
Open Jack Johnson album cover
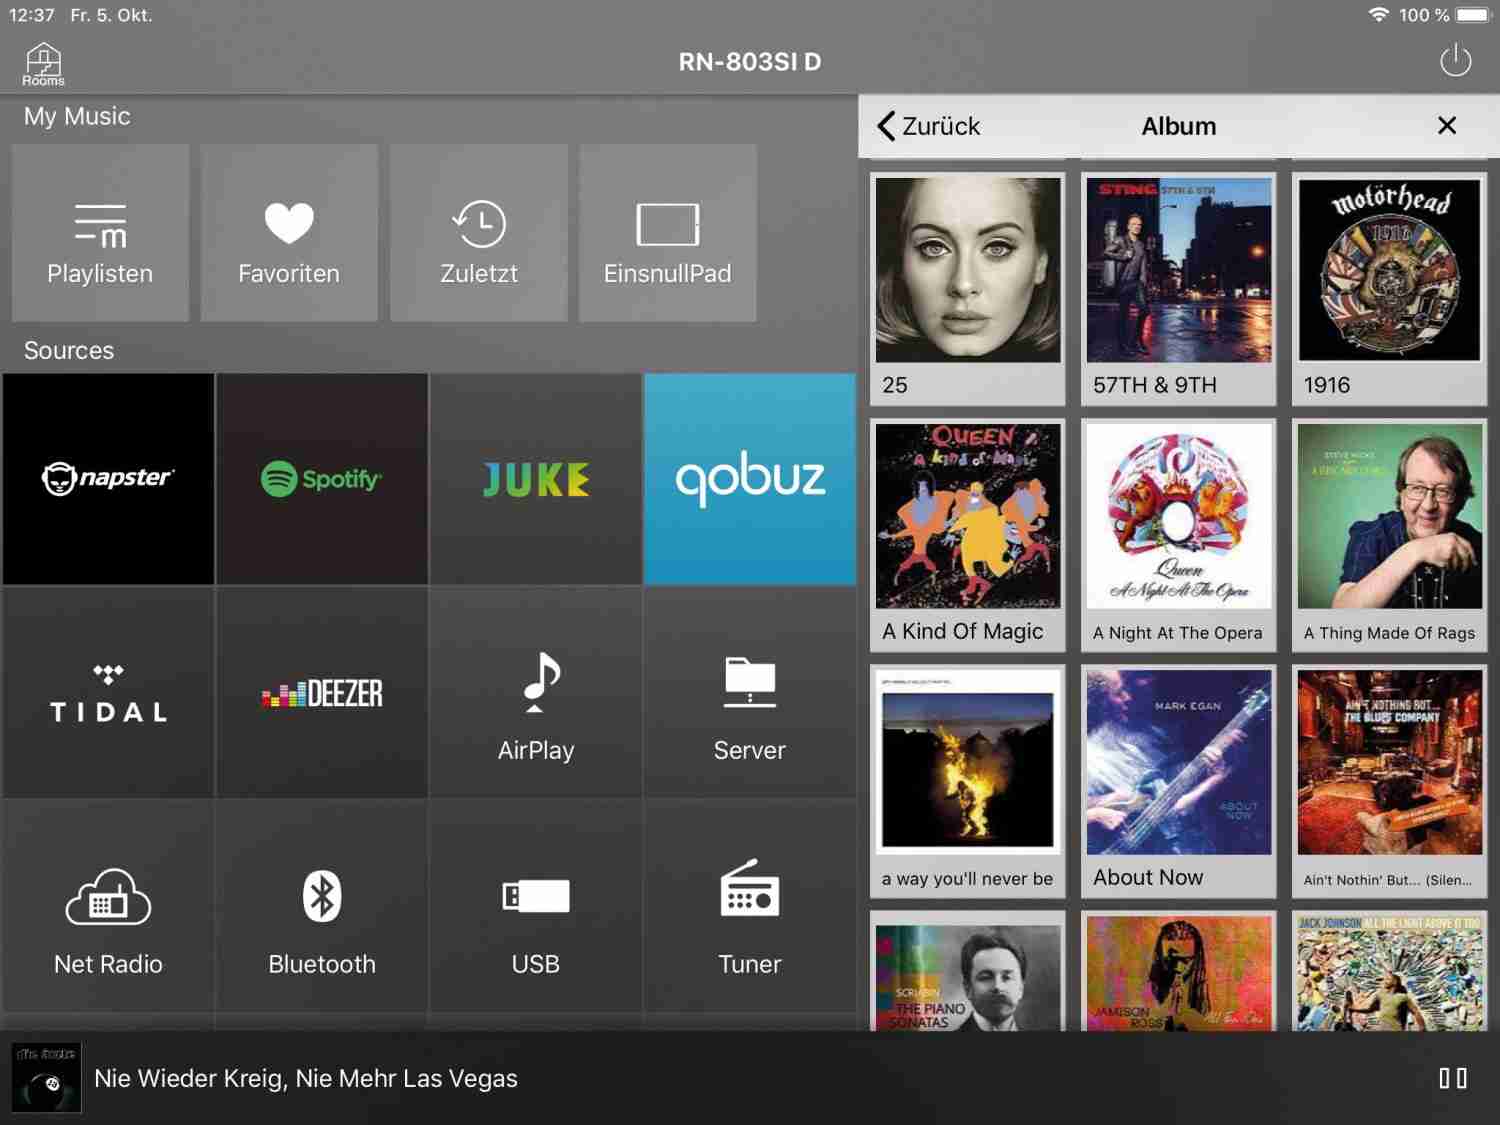click(x=1390, y=971)
